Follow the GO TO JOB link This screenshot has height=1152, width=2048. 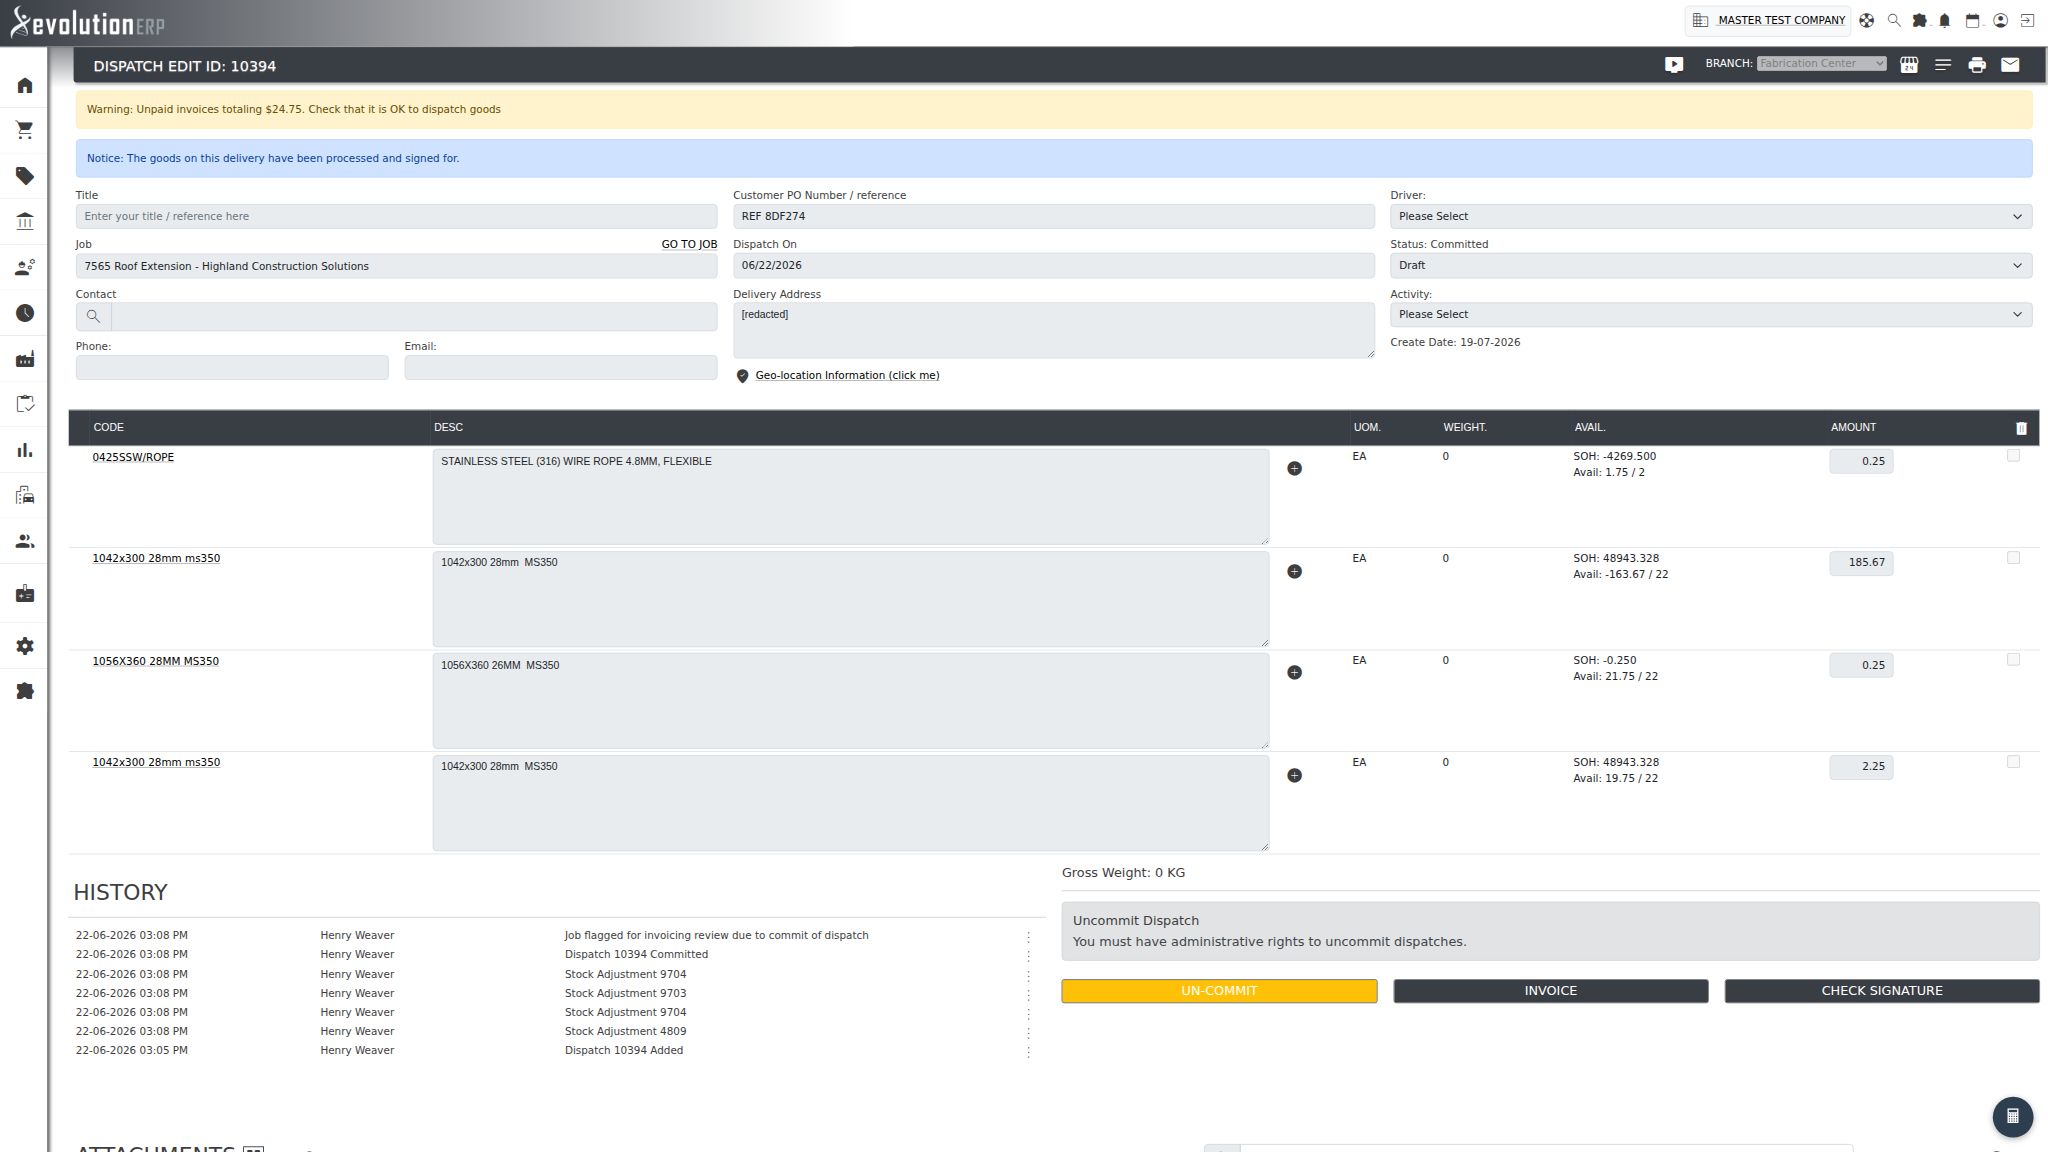tap(689, 245)
